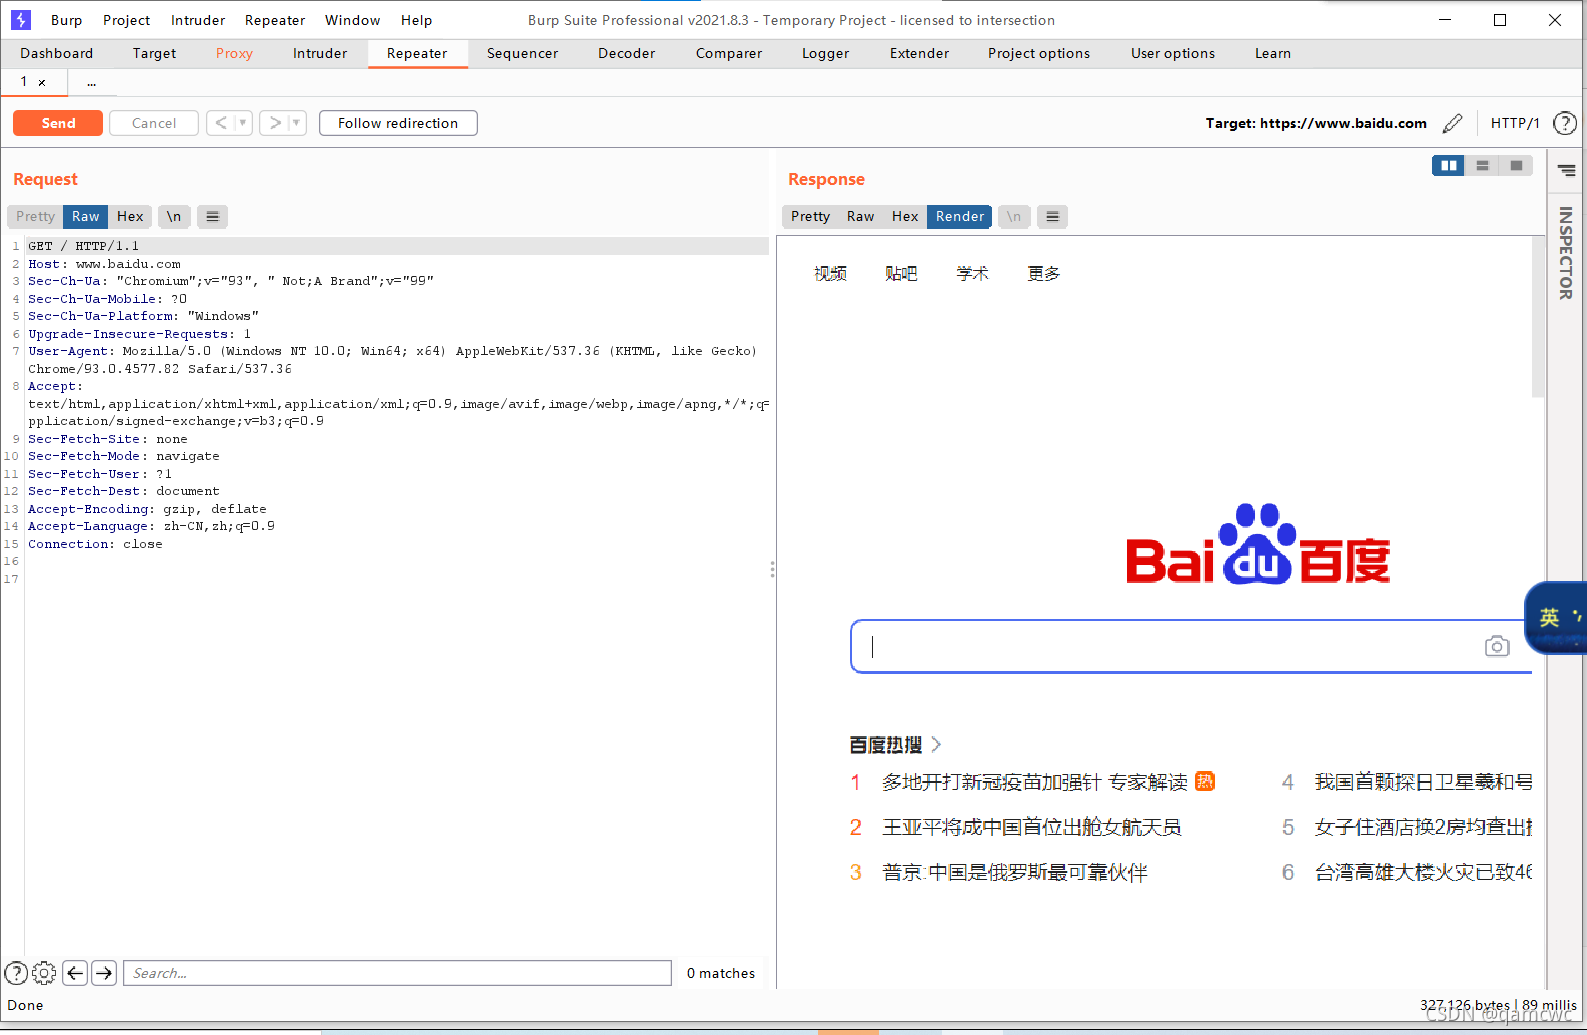The width and height of the screenshot is (1587, 1035).
Task: Go to previous search match arrow
Action: (x=75, y=973)
